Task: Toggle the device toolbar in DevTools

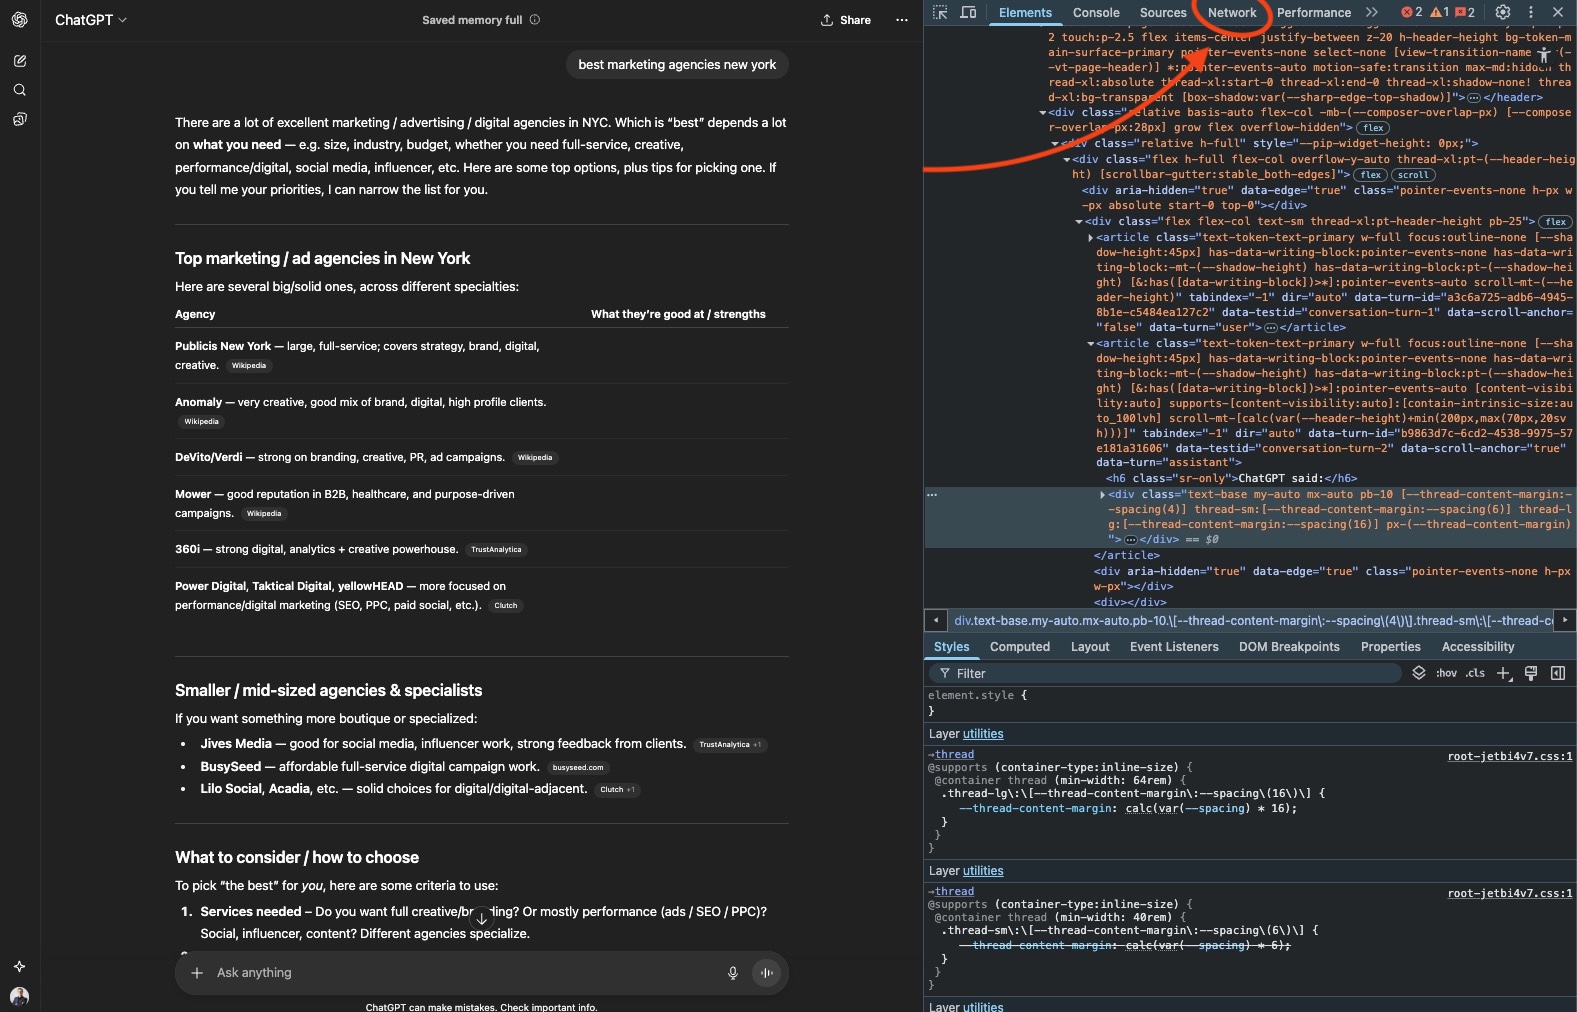Action: click(968, 13)
